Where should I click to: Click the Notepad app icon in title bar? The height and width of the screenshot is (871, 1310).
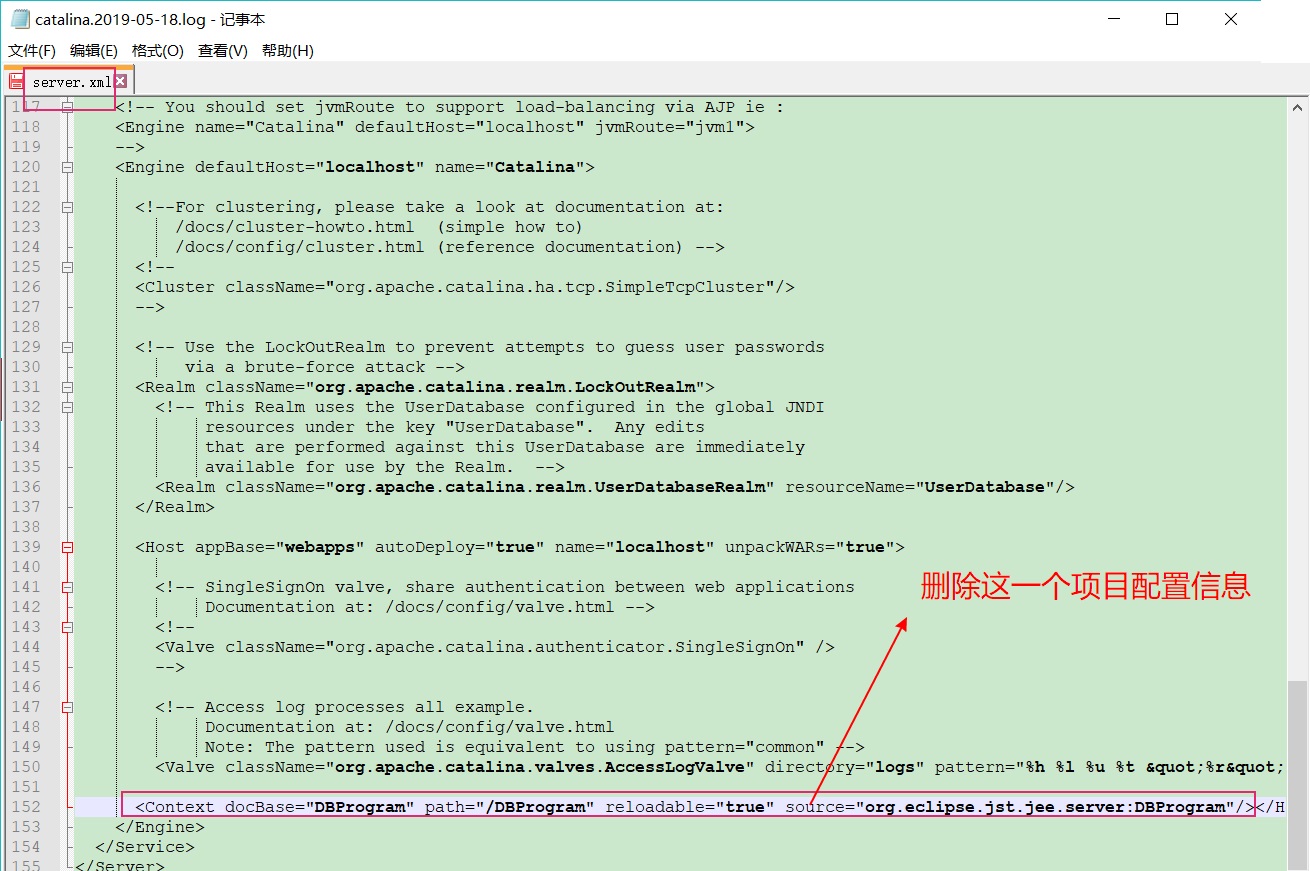tap(20, 19)
